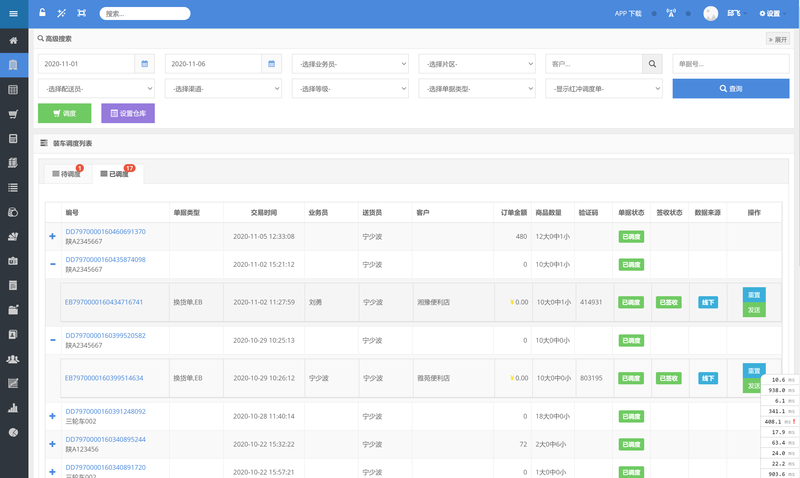Open the calculator icon in sidebar

[14, 139]
